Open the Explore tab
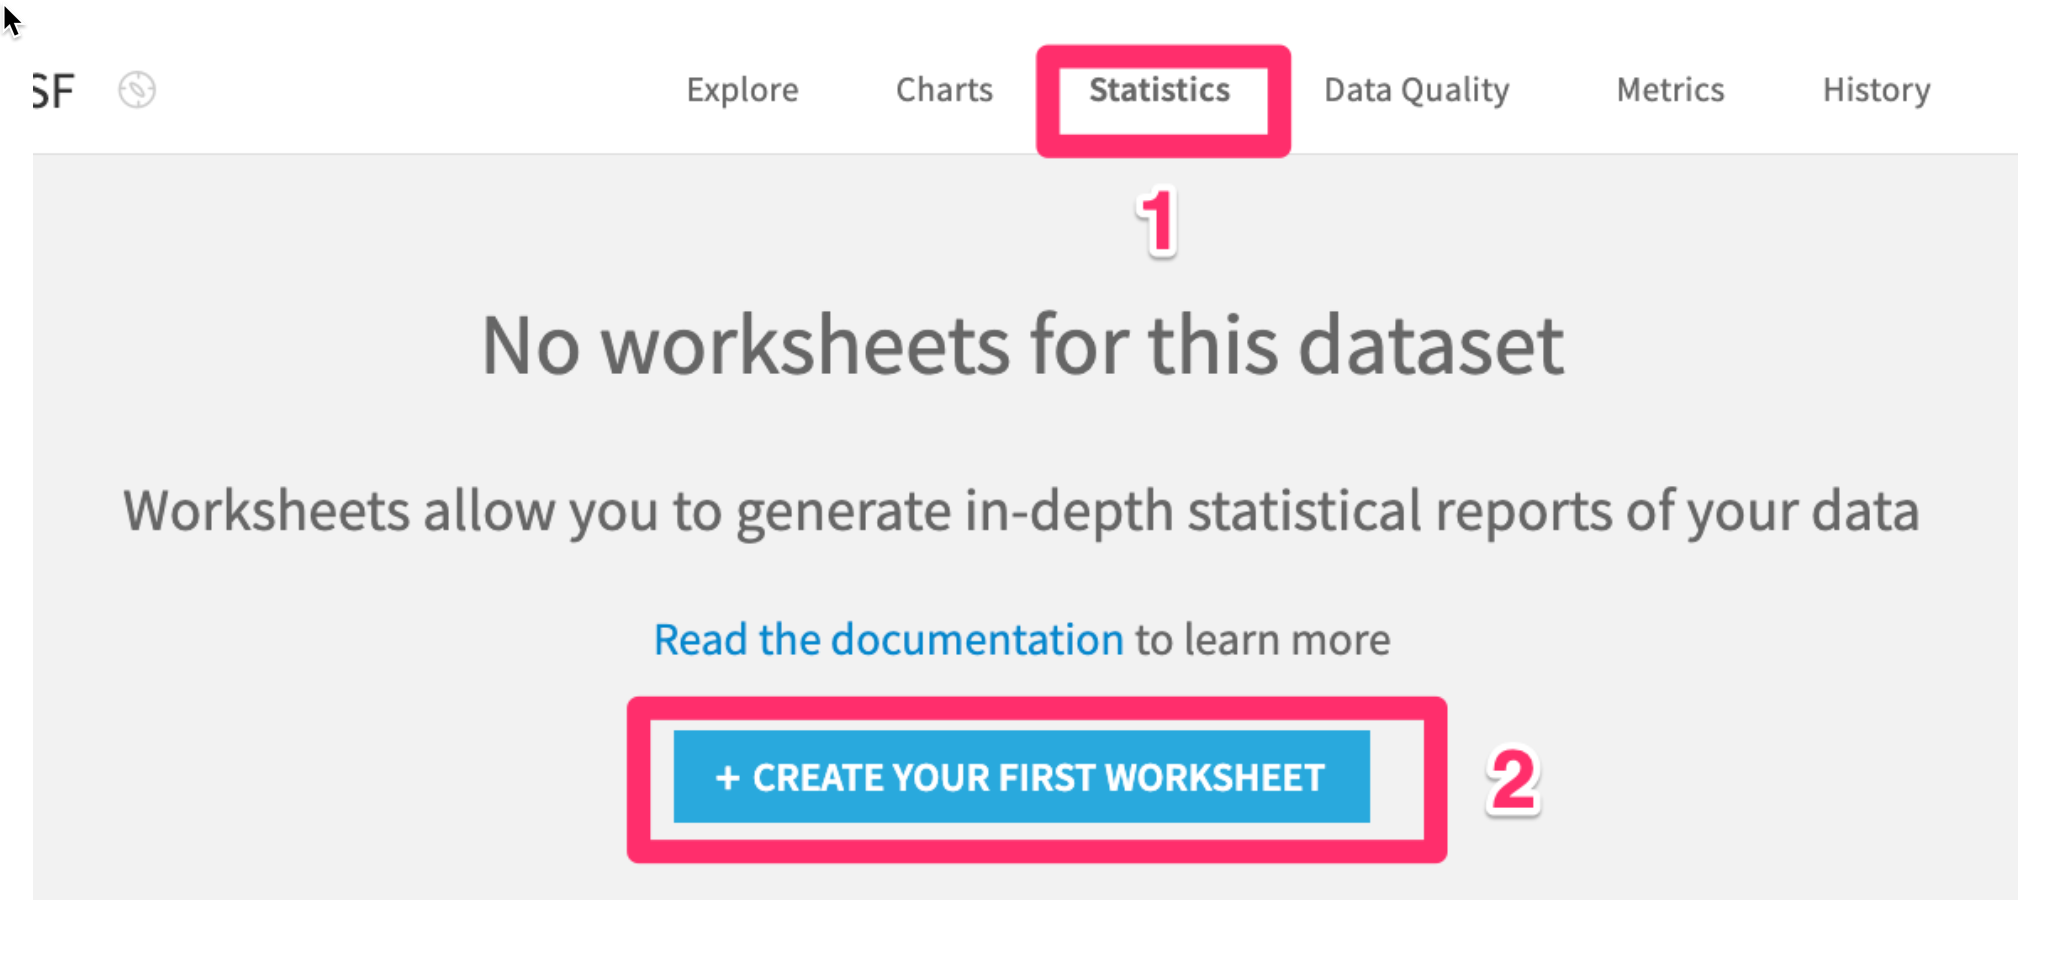2064x956 pixels. click(742, 90)
